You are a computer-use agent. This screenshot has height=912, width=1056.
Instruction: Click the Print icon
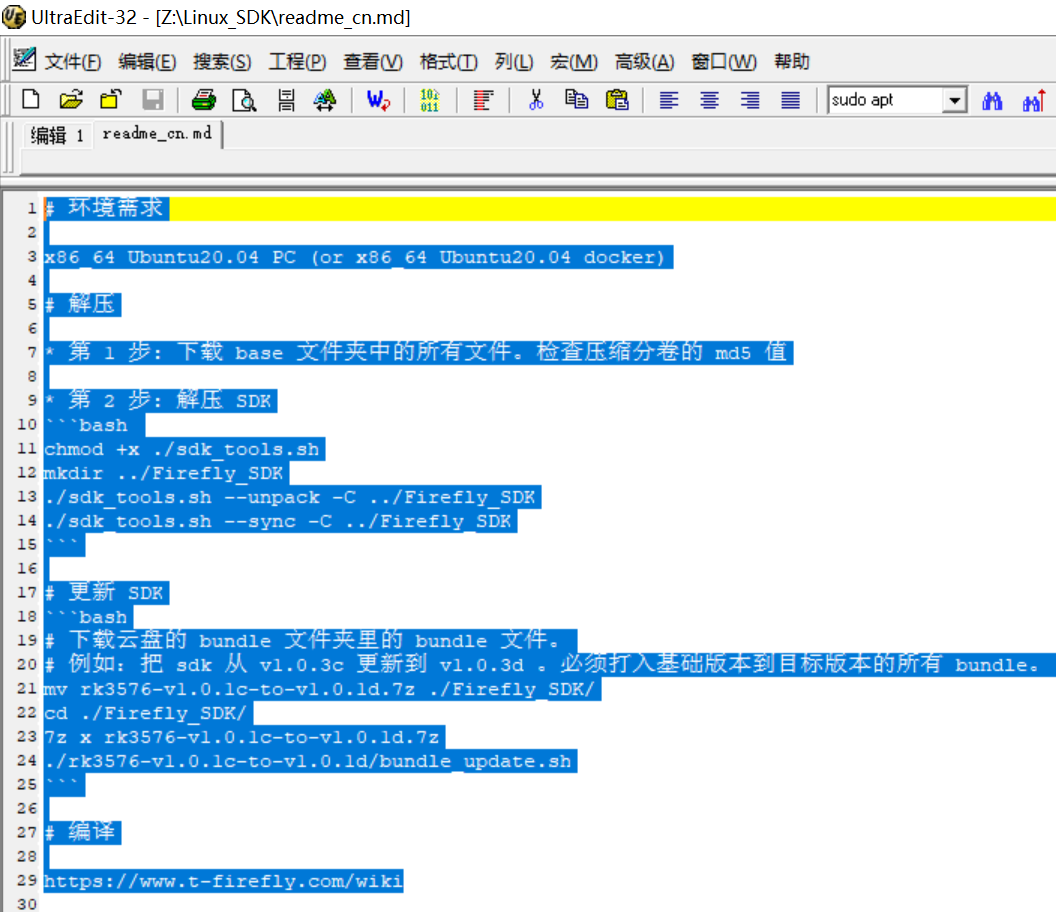(203, 100)
